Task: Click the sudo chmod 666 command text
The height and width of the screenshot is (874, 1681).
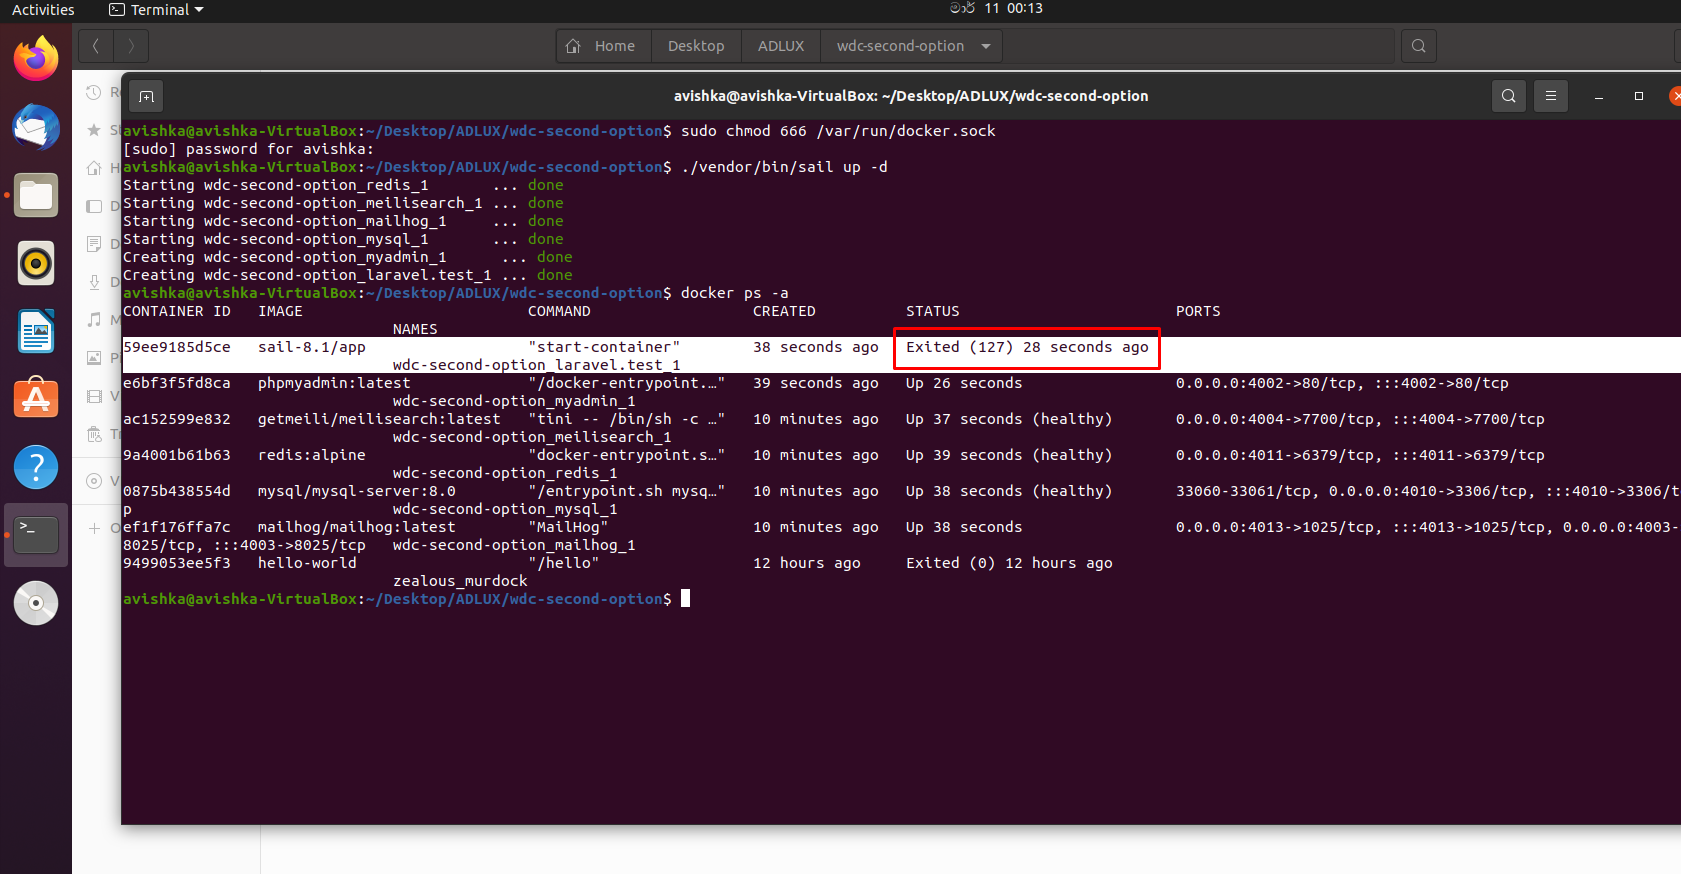Action: tap(838, 131)
